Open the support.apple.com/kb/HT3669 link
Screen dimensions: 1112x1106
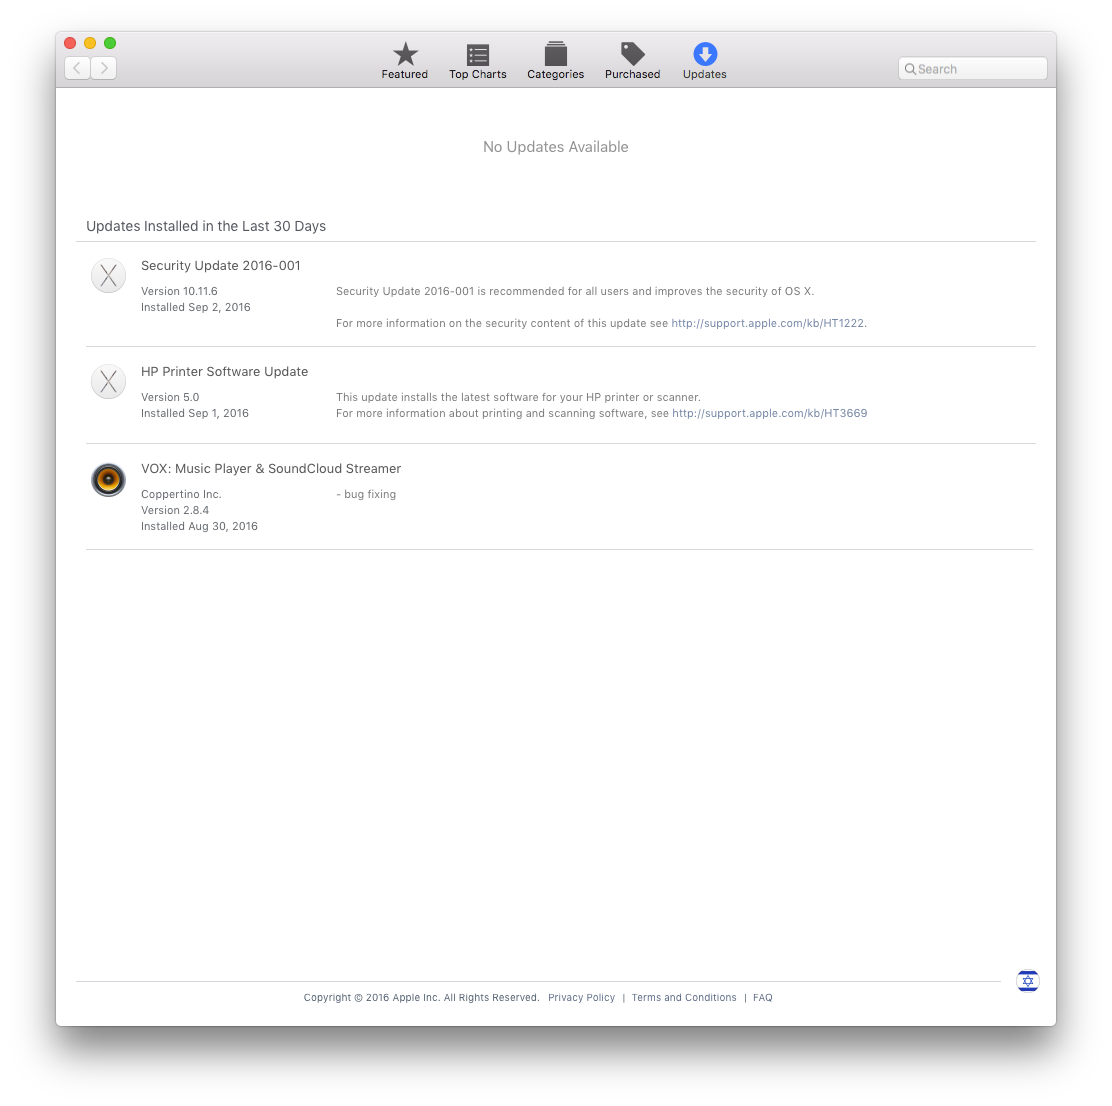[769, 413]
